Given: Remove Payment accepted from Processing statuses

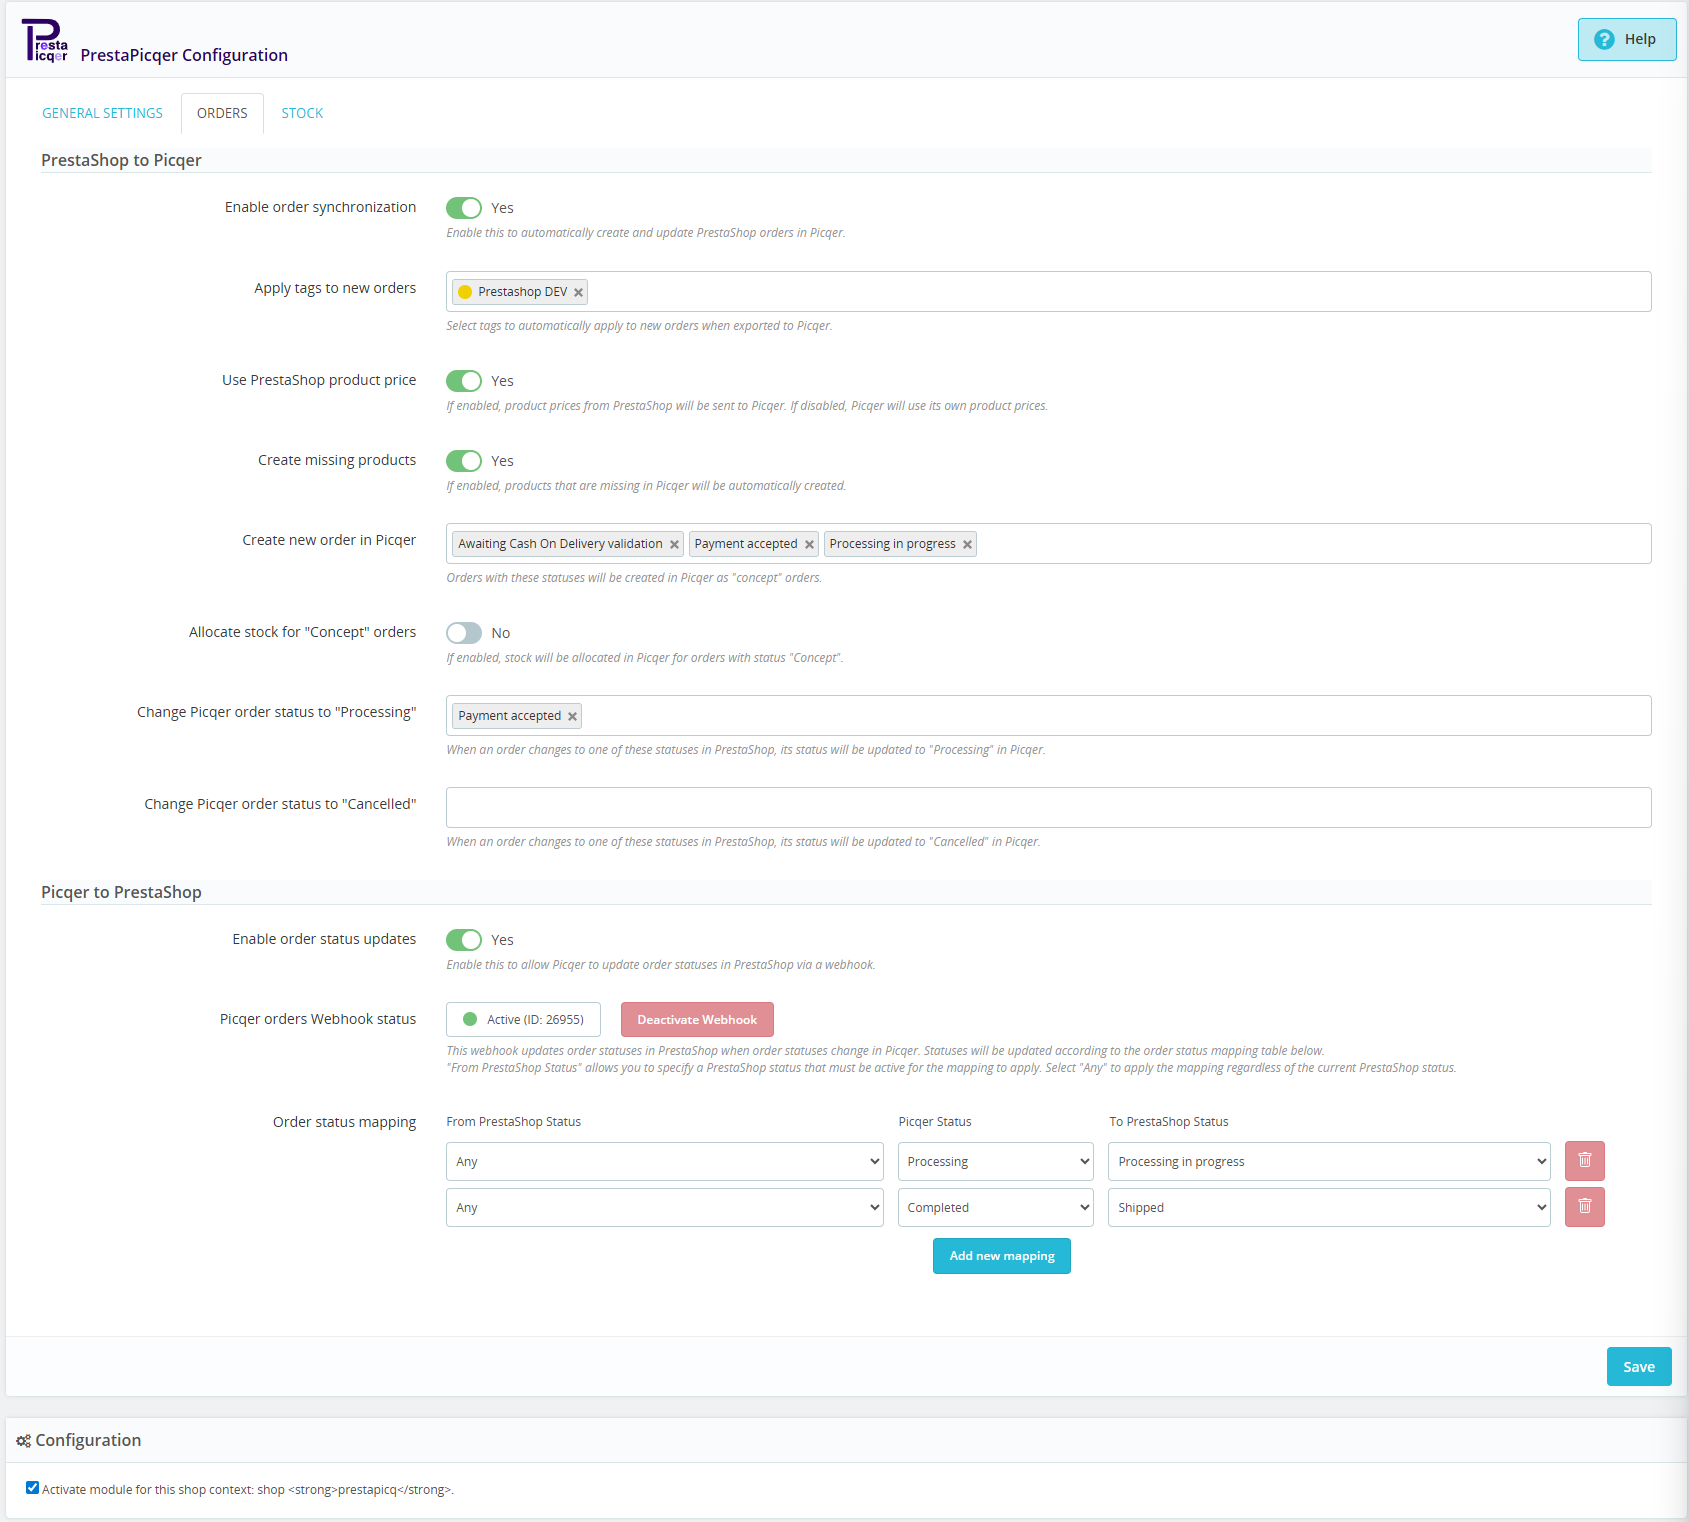Looking at the screenshot, I should (x=572, y=715).
